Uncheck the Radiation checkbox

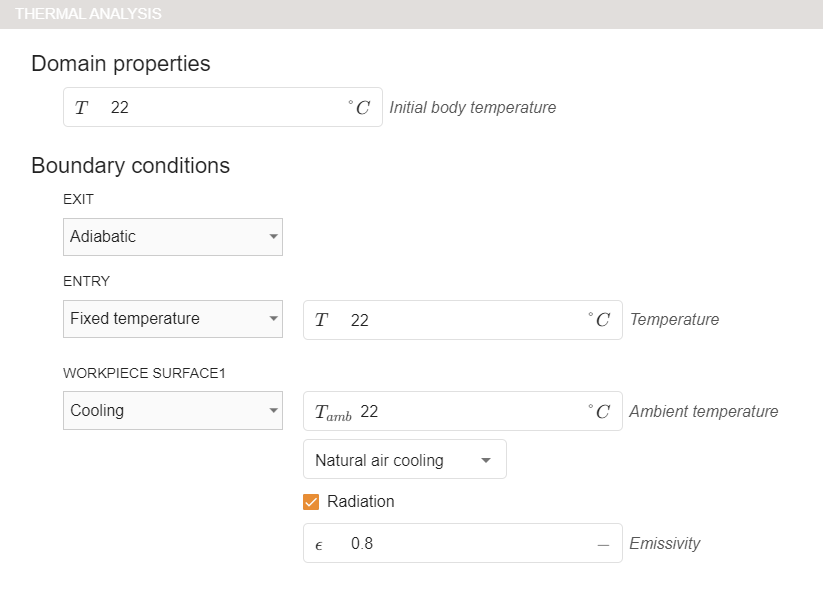(311, 502)
